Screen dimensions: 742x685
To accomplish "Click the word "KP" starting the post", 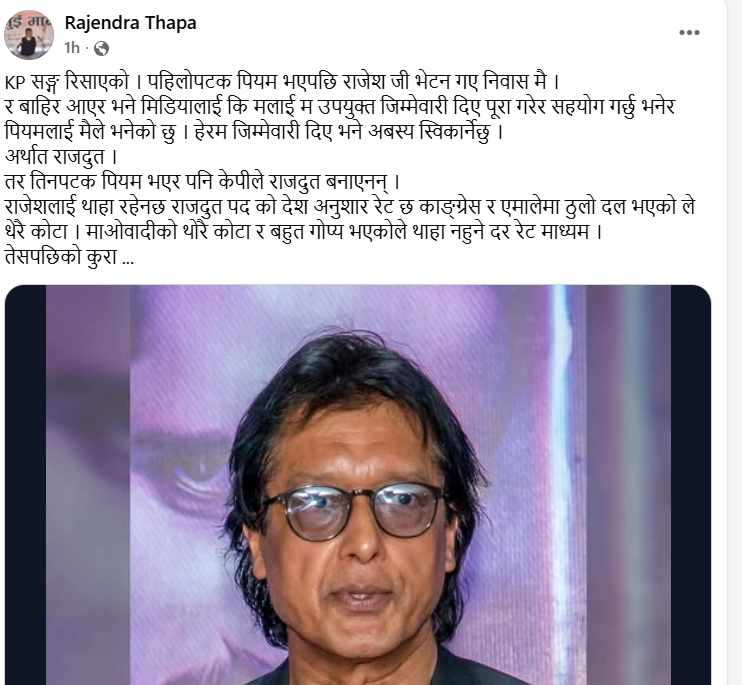I will coord(15,83).
